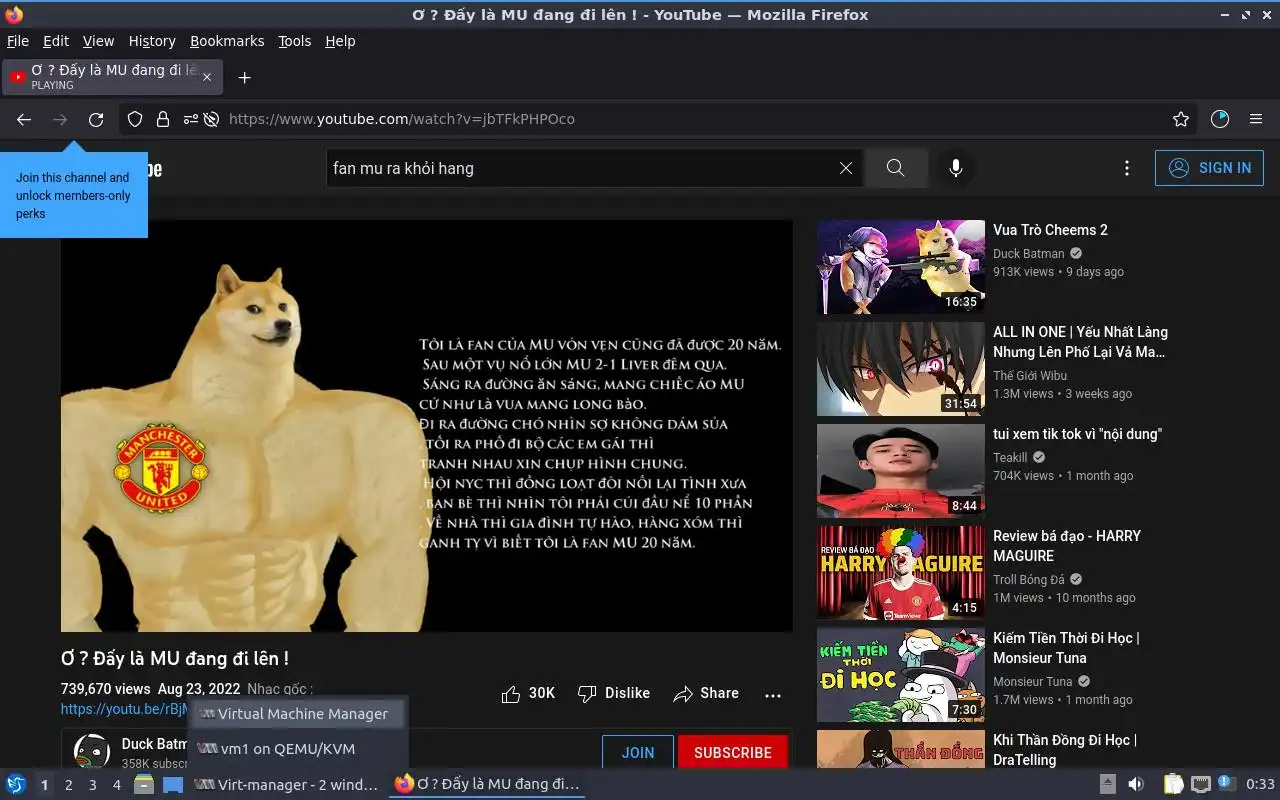The height and width of the screenshot is (800, 1280).
Task: Open Kiếm Tiền Thời Đi Học thumbnail
Action: [901, 675]
